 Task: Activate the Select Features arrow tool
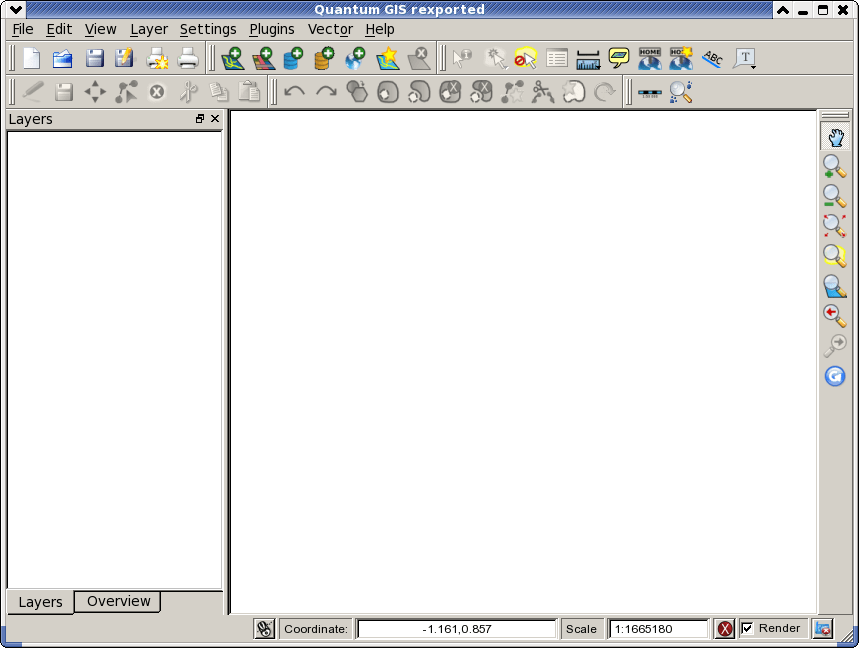click(x=496, y=59)
